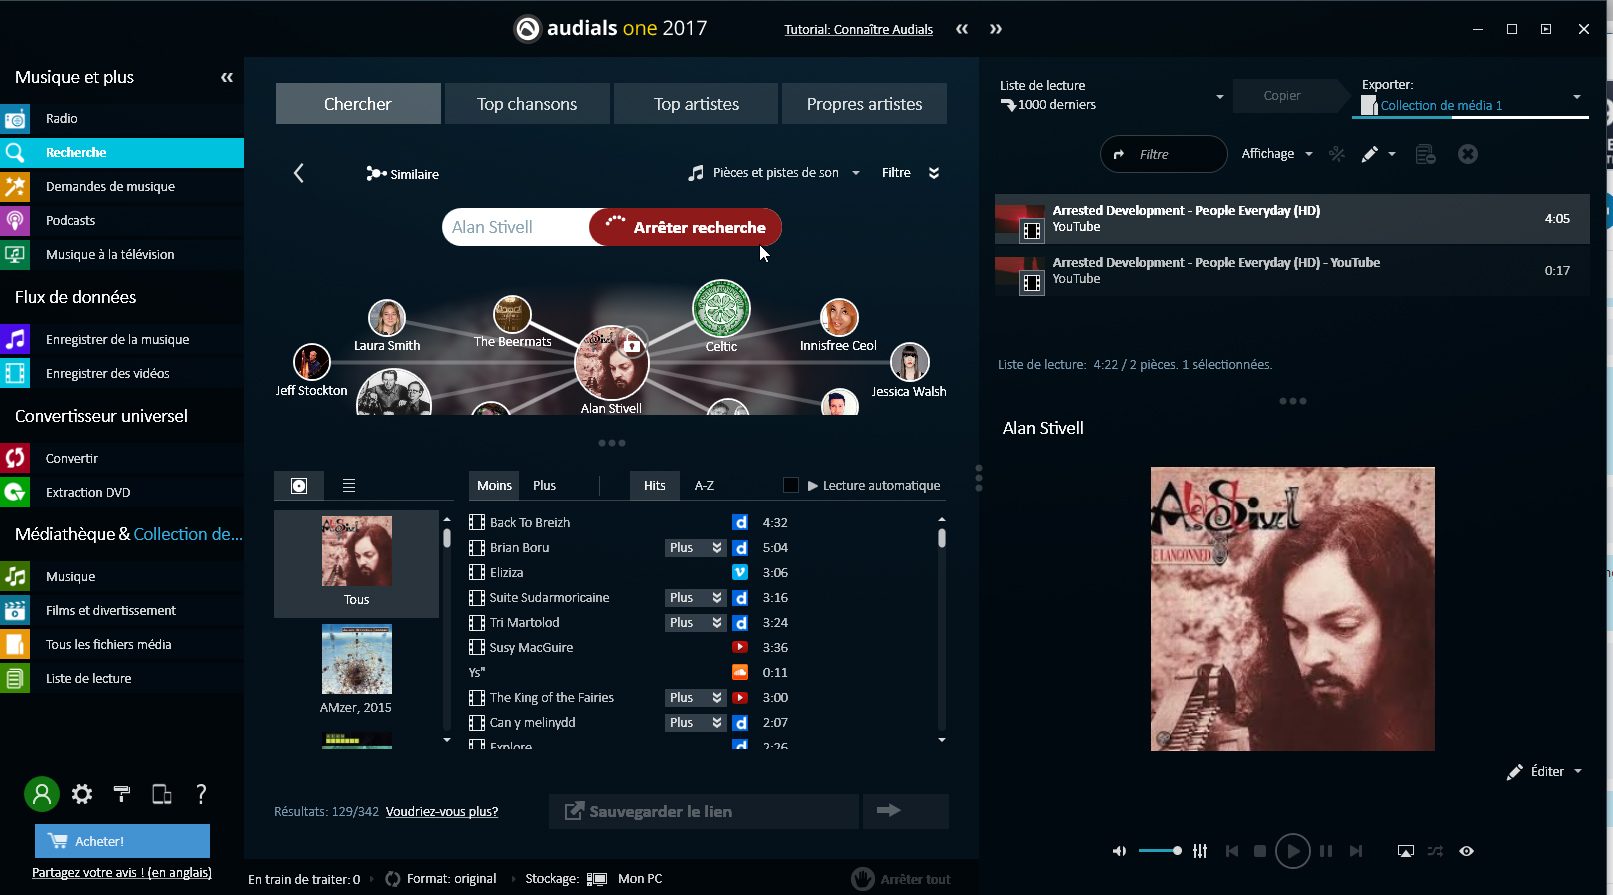Open Demandes de musique in sidebar
The image size is (1613, 895).
click(x=122, y=186)
